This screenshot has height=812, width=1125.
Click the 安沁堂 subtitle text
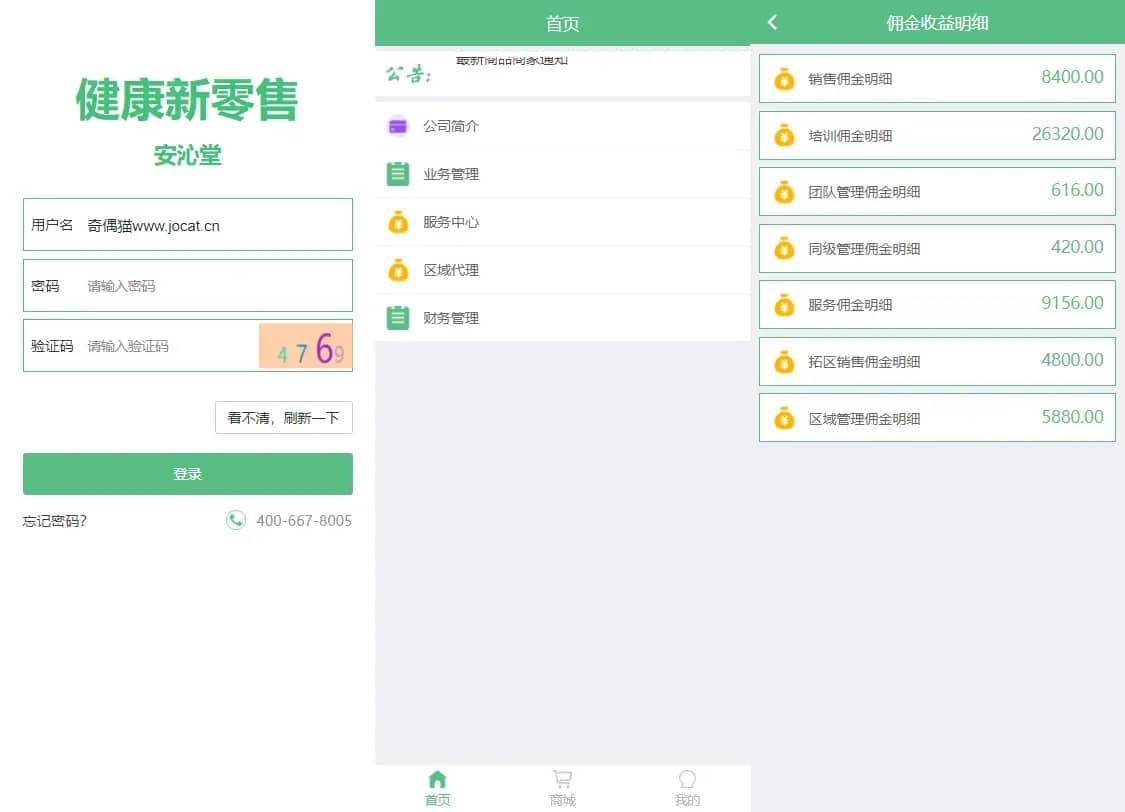pyautogui.click(x=188, y=155)
